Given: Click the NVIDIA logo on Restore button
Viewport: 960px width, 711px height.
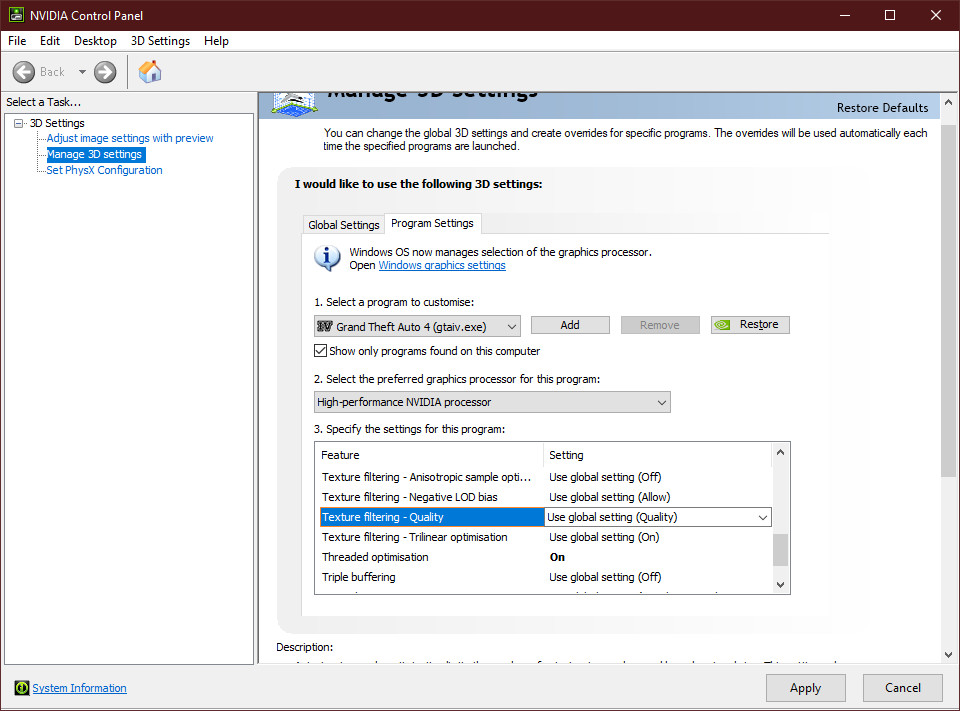Looking at the screenshot, I should tap(724, 325).
